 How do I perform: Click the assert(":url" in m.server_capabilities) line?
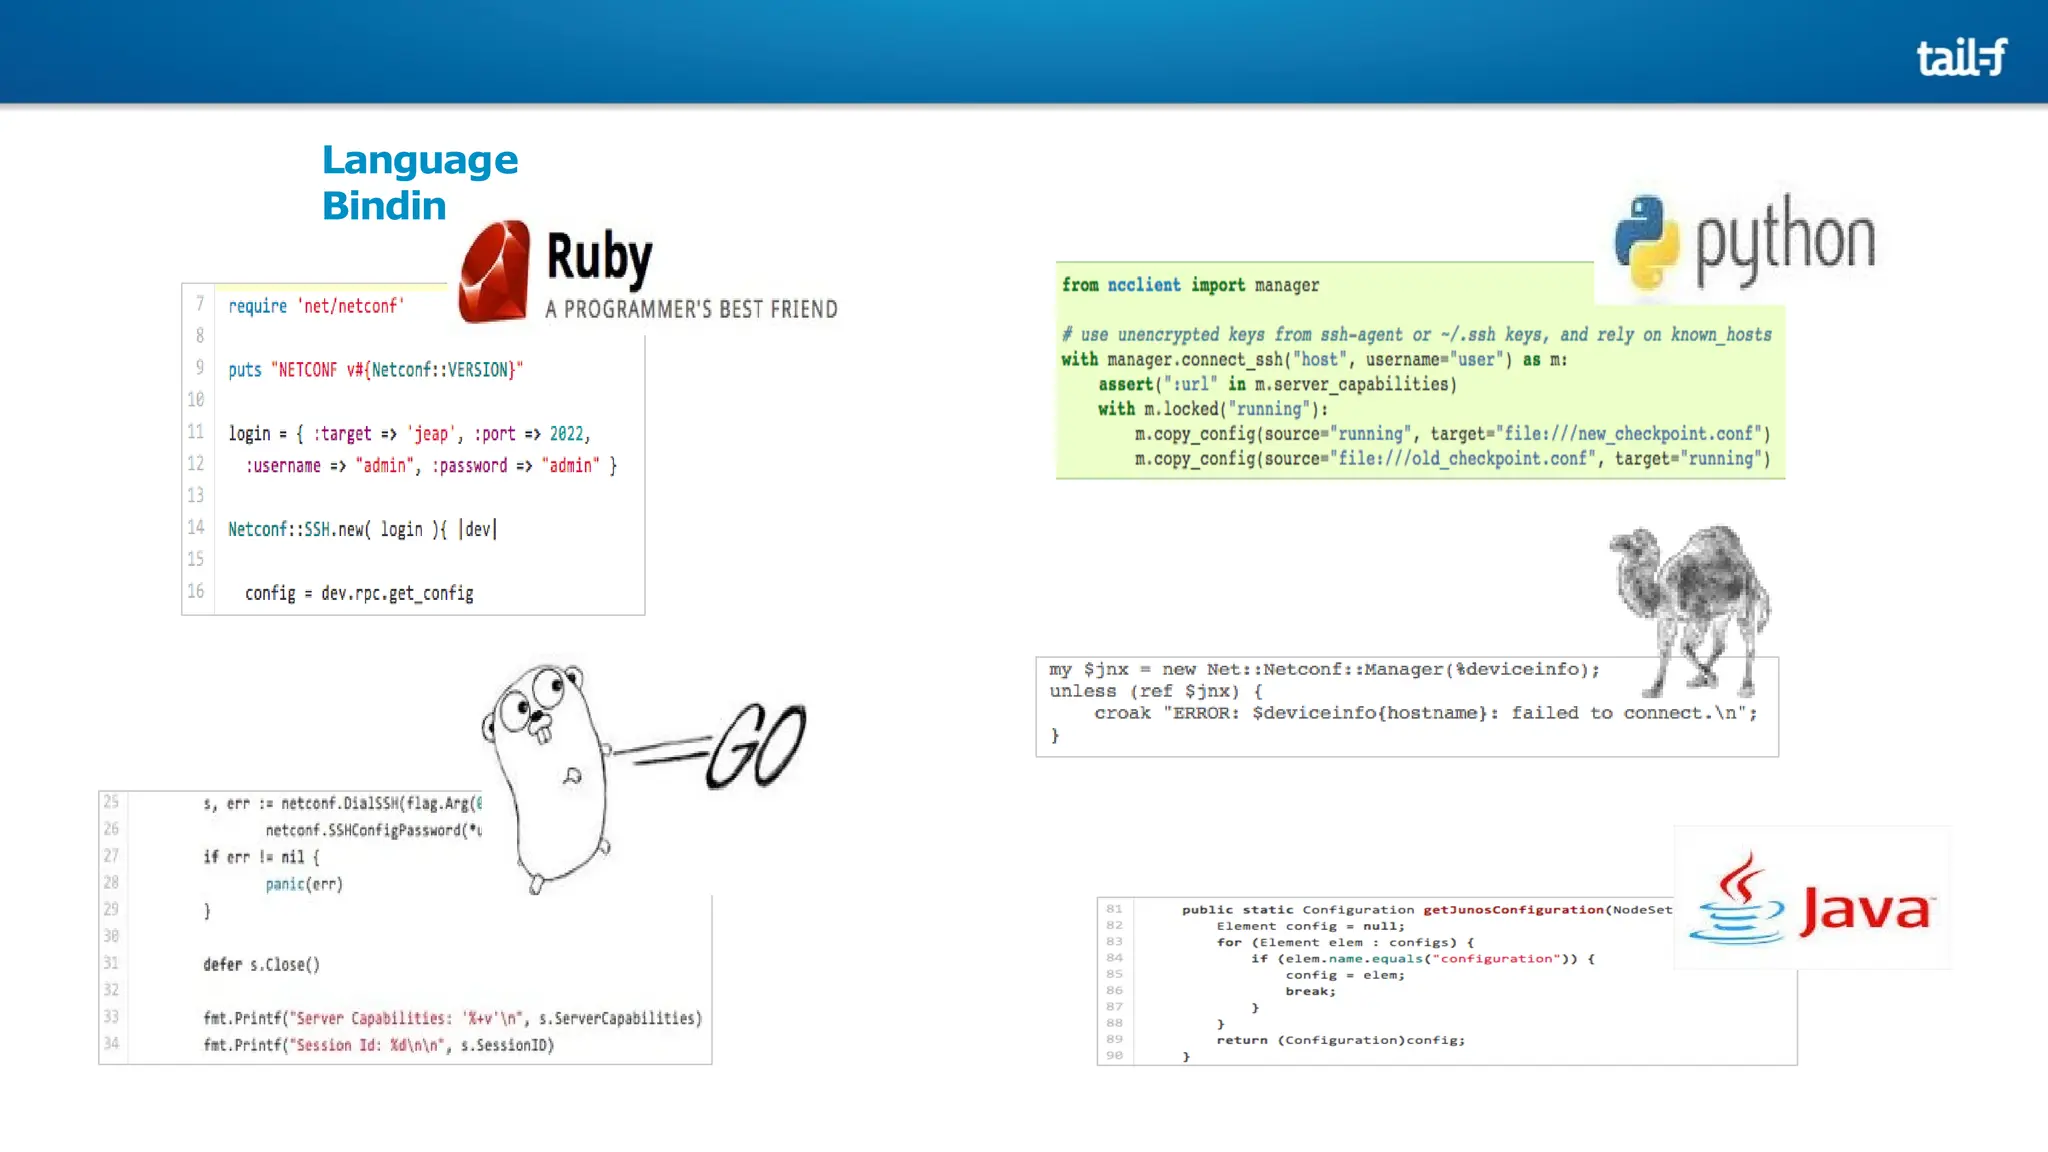coord(1277,384)
